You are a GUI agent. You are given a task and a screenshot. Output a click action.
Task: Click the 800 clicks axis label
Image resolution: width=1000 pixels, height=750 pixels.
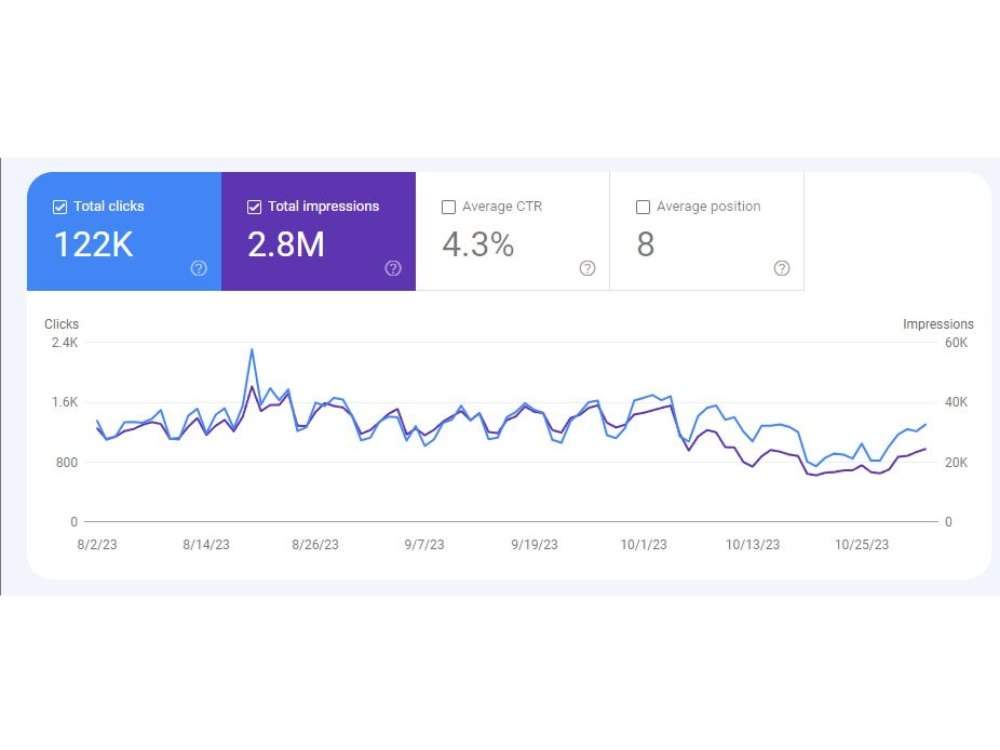pos(67,462)
